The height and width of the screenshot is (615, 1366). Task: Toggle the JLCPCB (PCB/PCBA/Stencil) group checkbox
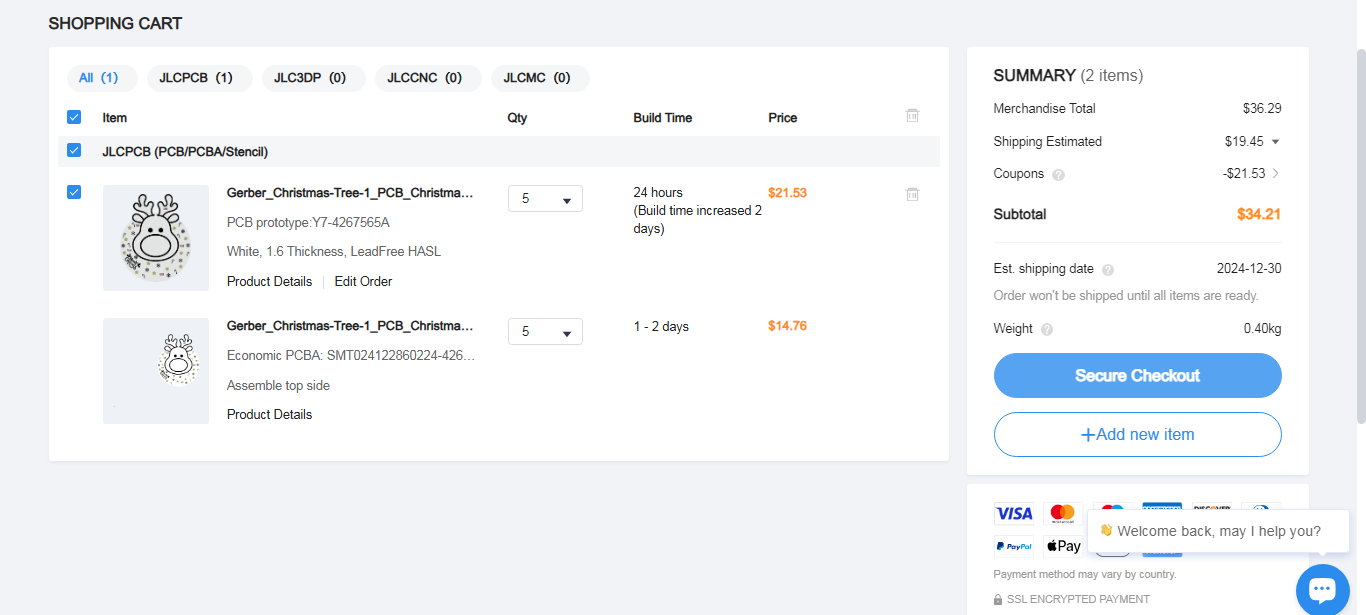(74, 151)
